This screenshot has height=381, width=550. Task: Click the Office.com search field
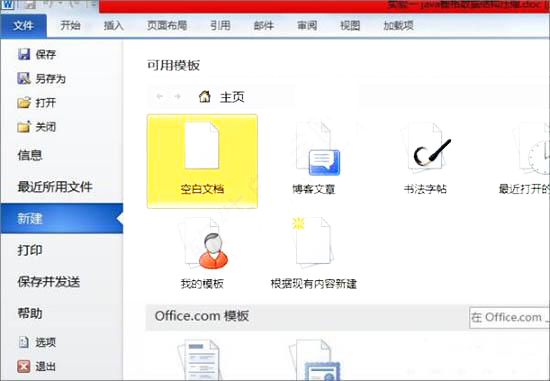[x=509, y=318]
